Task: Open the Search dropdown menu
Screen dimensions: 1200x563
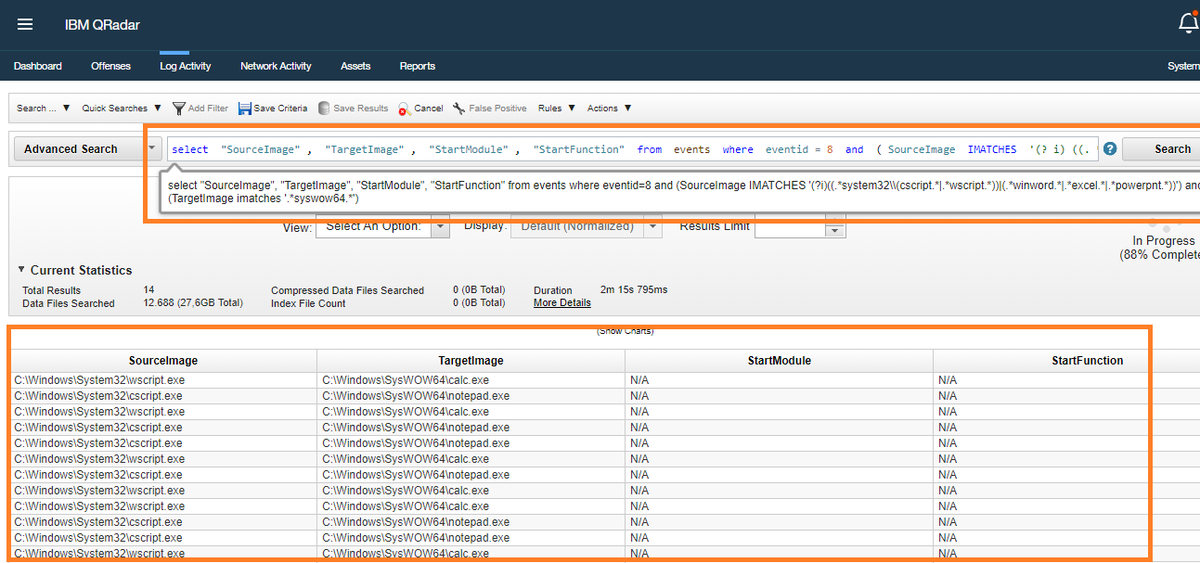Action: click(43, 108)
